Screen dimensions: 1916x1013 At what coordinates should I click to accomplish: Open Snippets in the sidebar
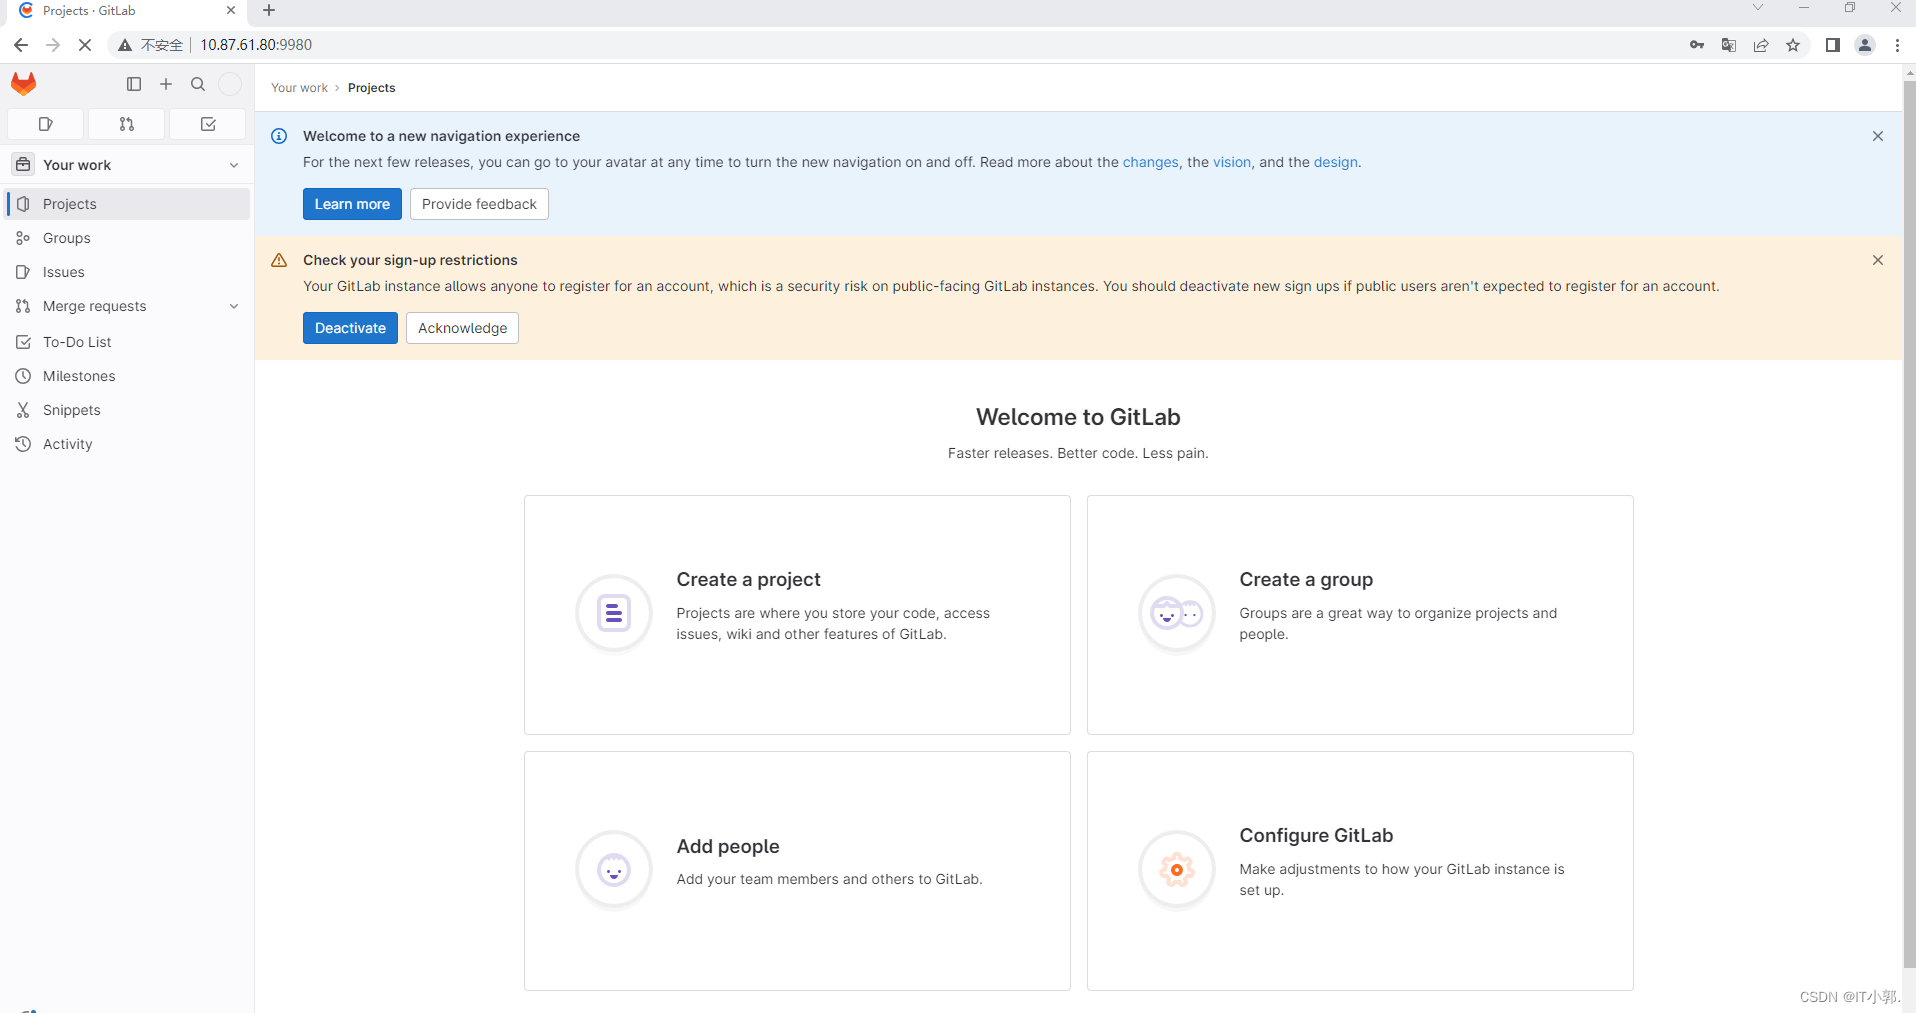click(x=128, y=410)
